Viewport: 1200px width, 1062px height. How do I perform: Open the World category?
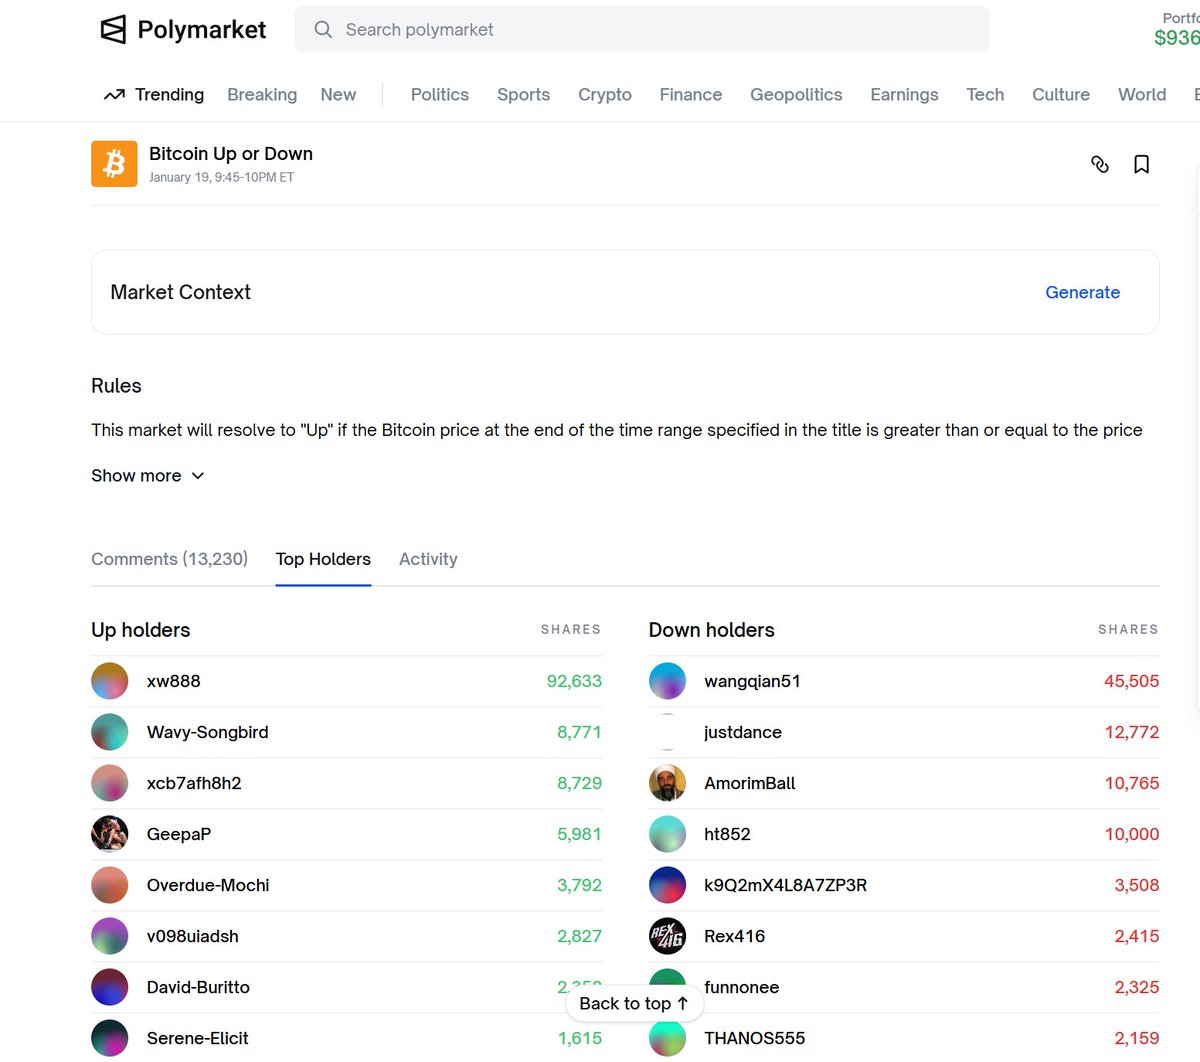1142,95
